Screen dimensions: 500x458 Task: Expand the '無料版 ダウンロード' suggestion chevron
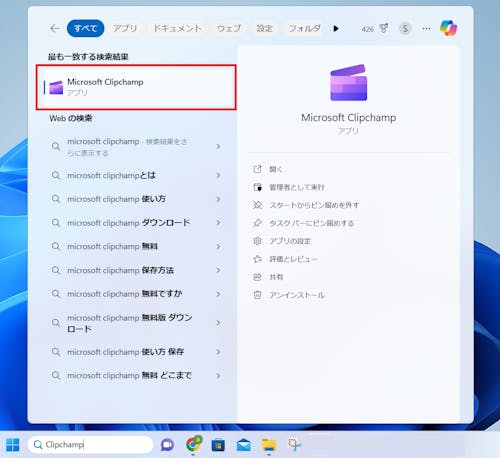(x=218, y=323)
